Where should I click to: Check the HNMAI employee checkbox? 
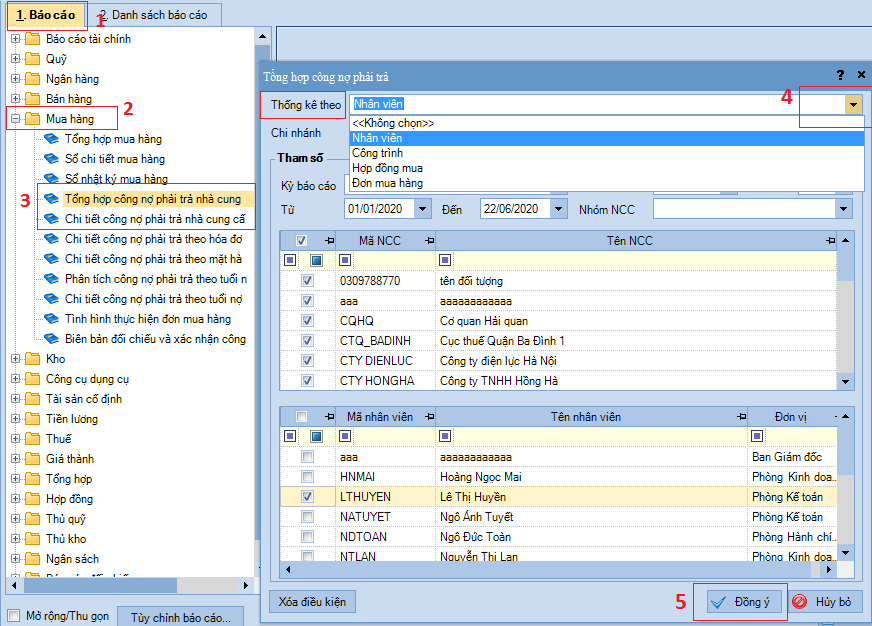(307, 476)
